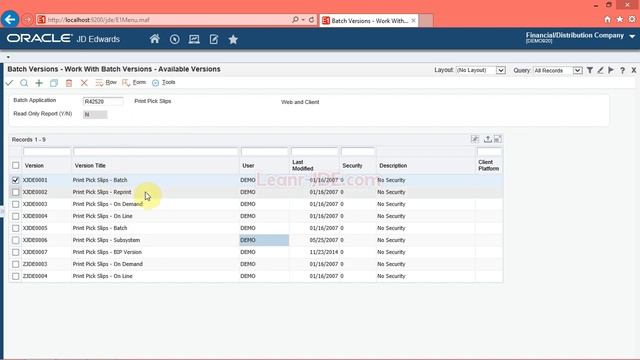Click the Last Modified filter field
The image size is (640, 360).
[x=315, y=152]
